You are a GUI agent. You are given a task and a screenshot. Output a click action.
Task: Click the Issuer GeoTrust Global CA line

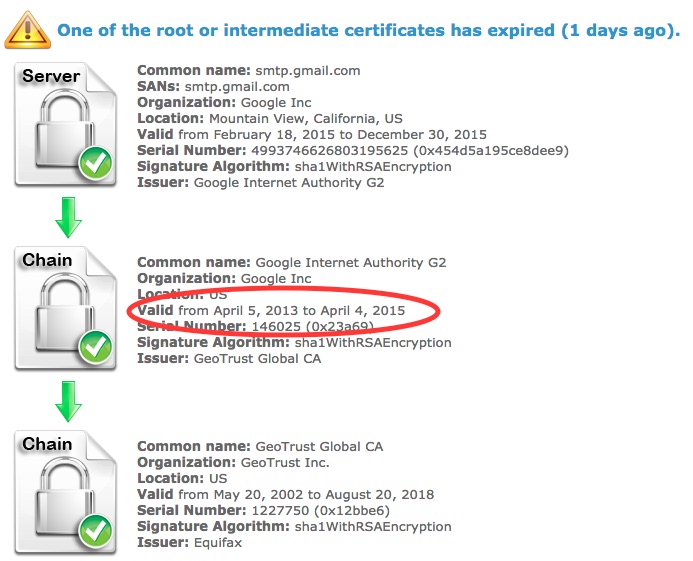[x=229, y=359]
